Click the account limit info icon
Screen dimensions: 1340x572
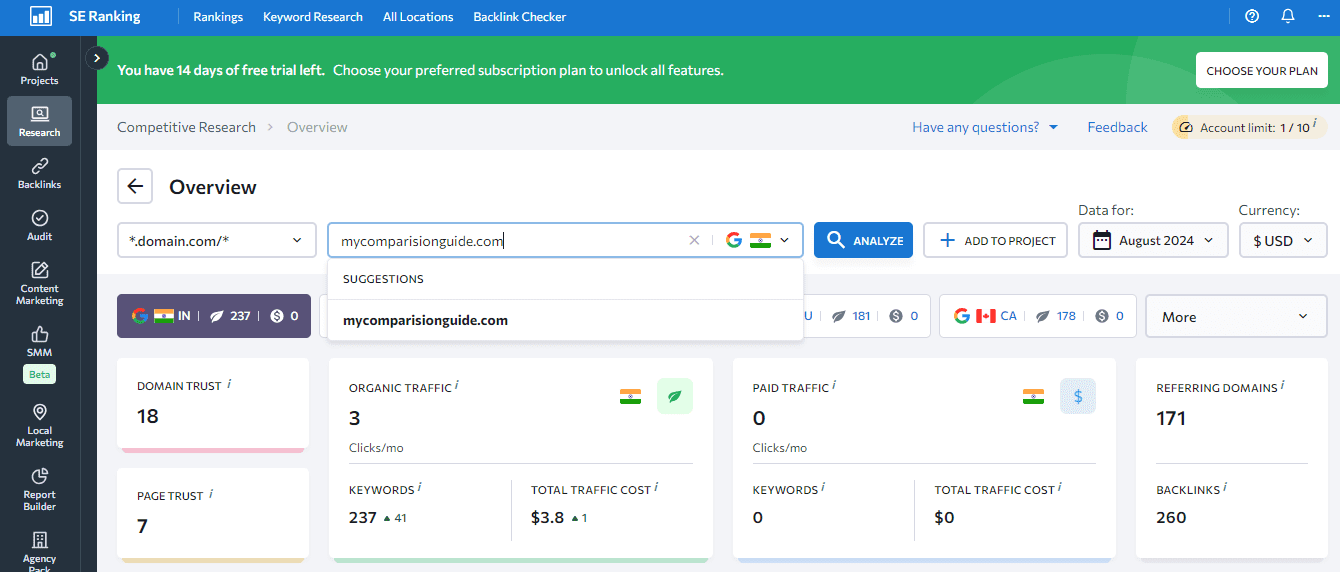coord(1313,124)
